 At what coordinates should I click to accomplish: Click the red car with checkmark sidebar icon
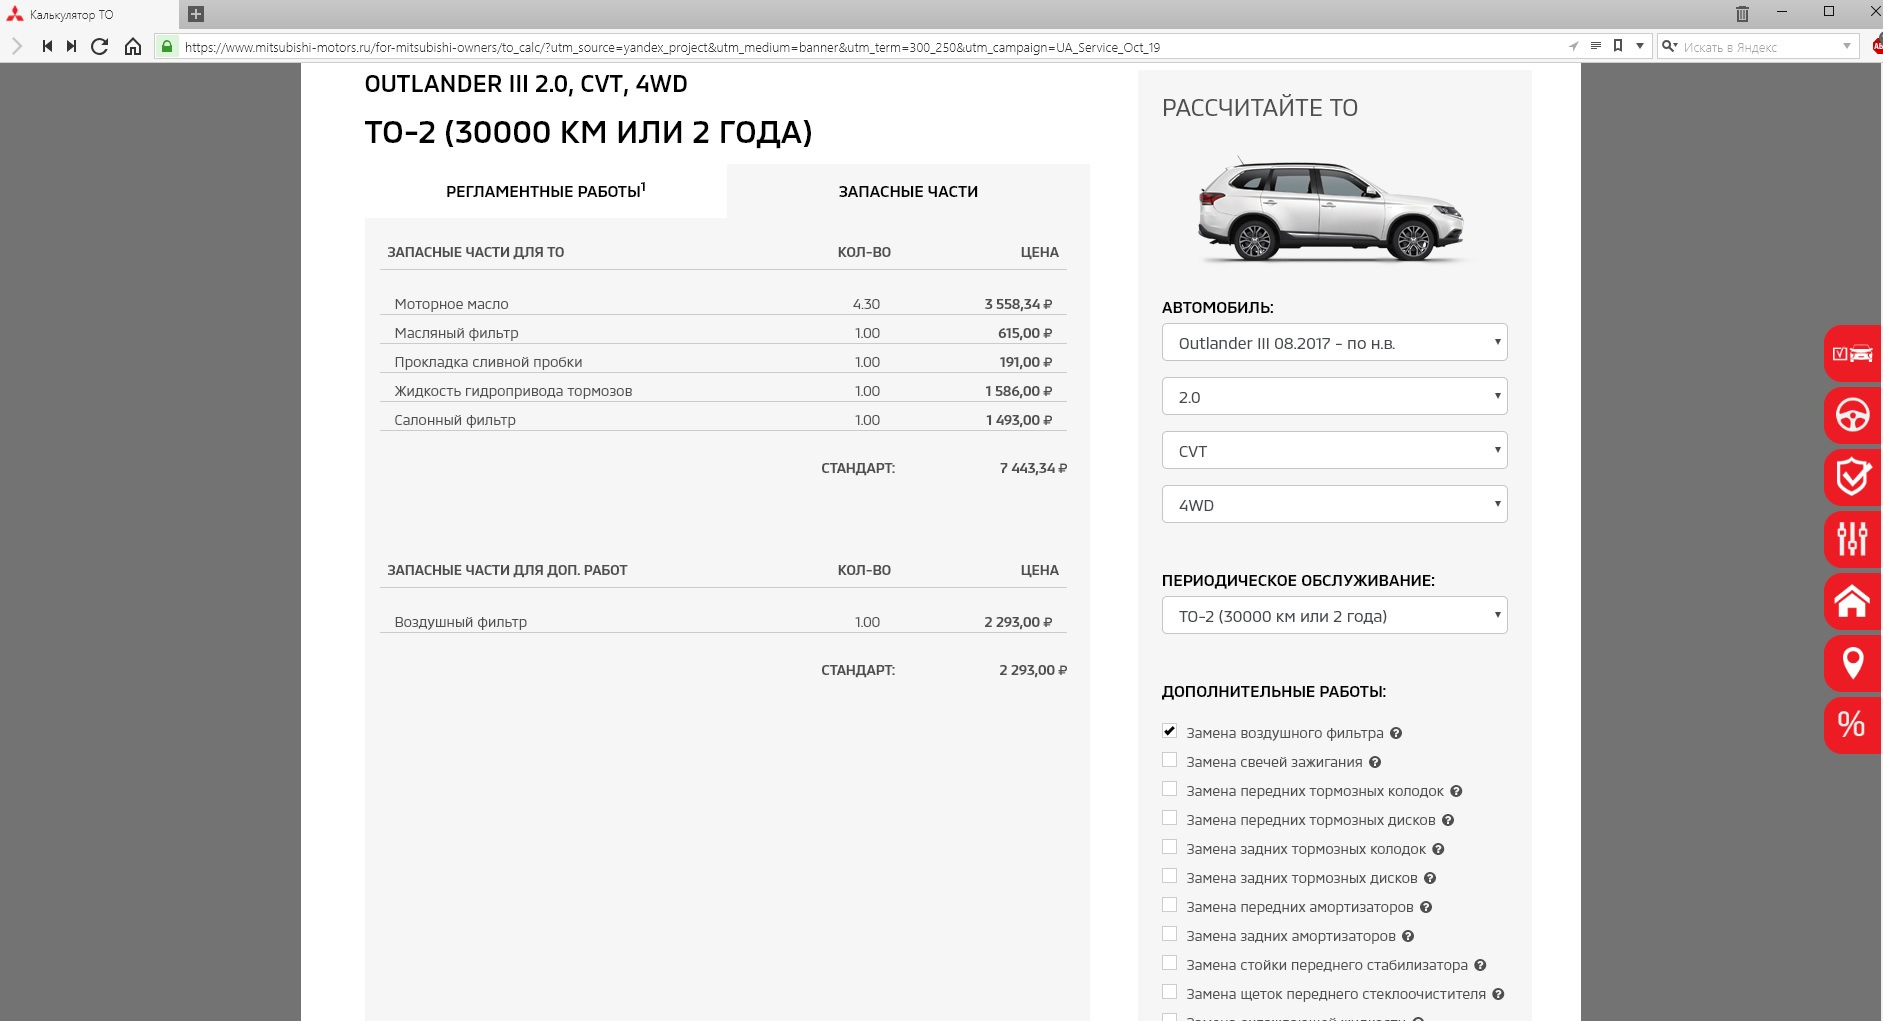click(x=1852, y=353)
